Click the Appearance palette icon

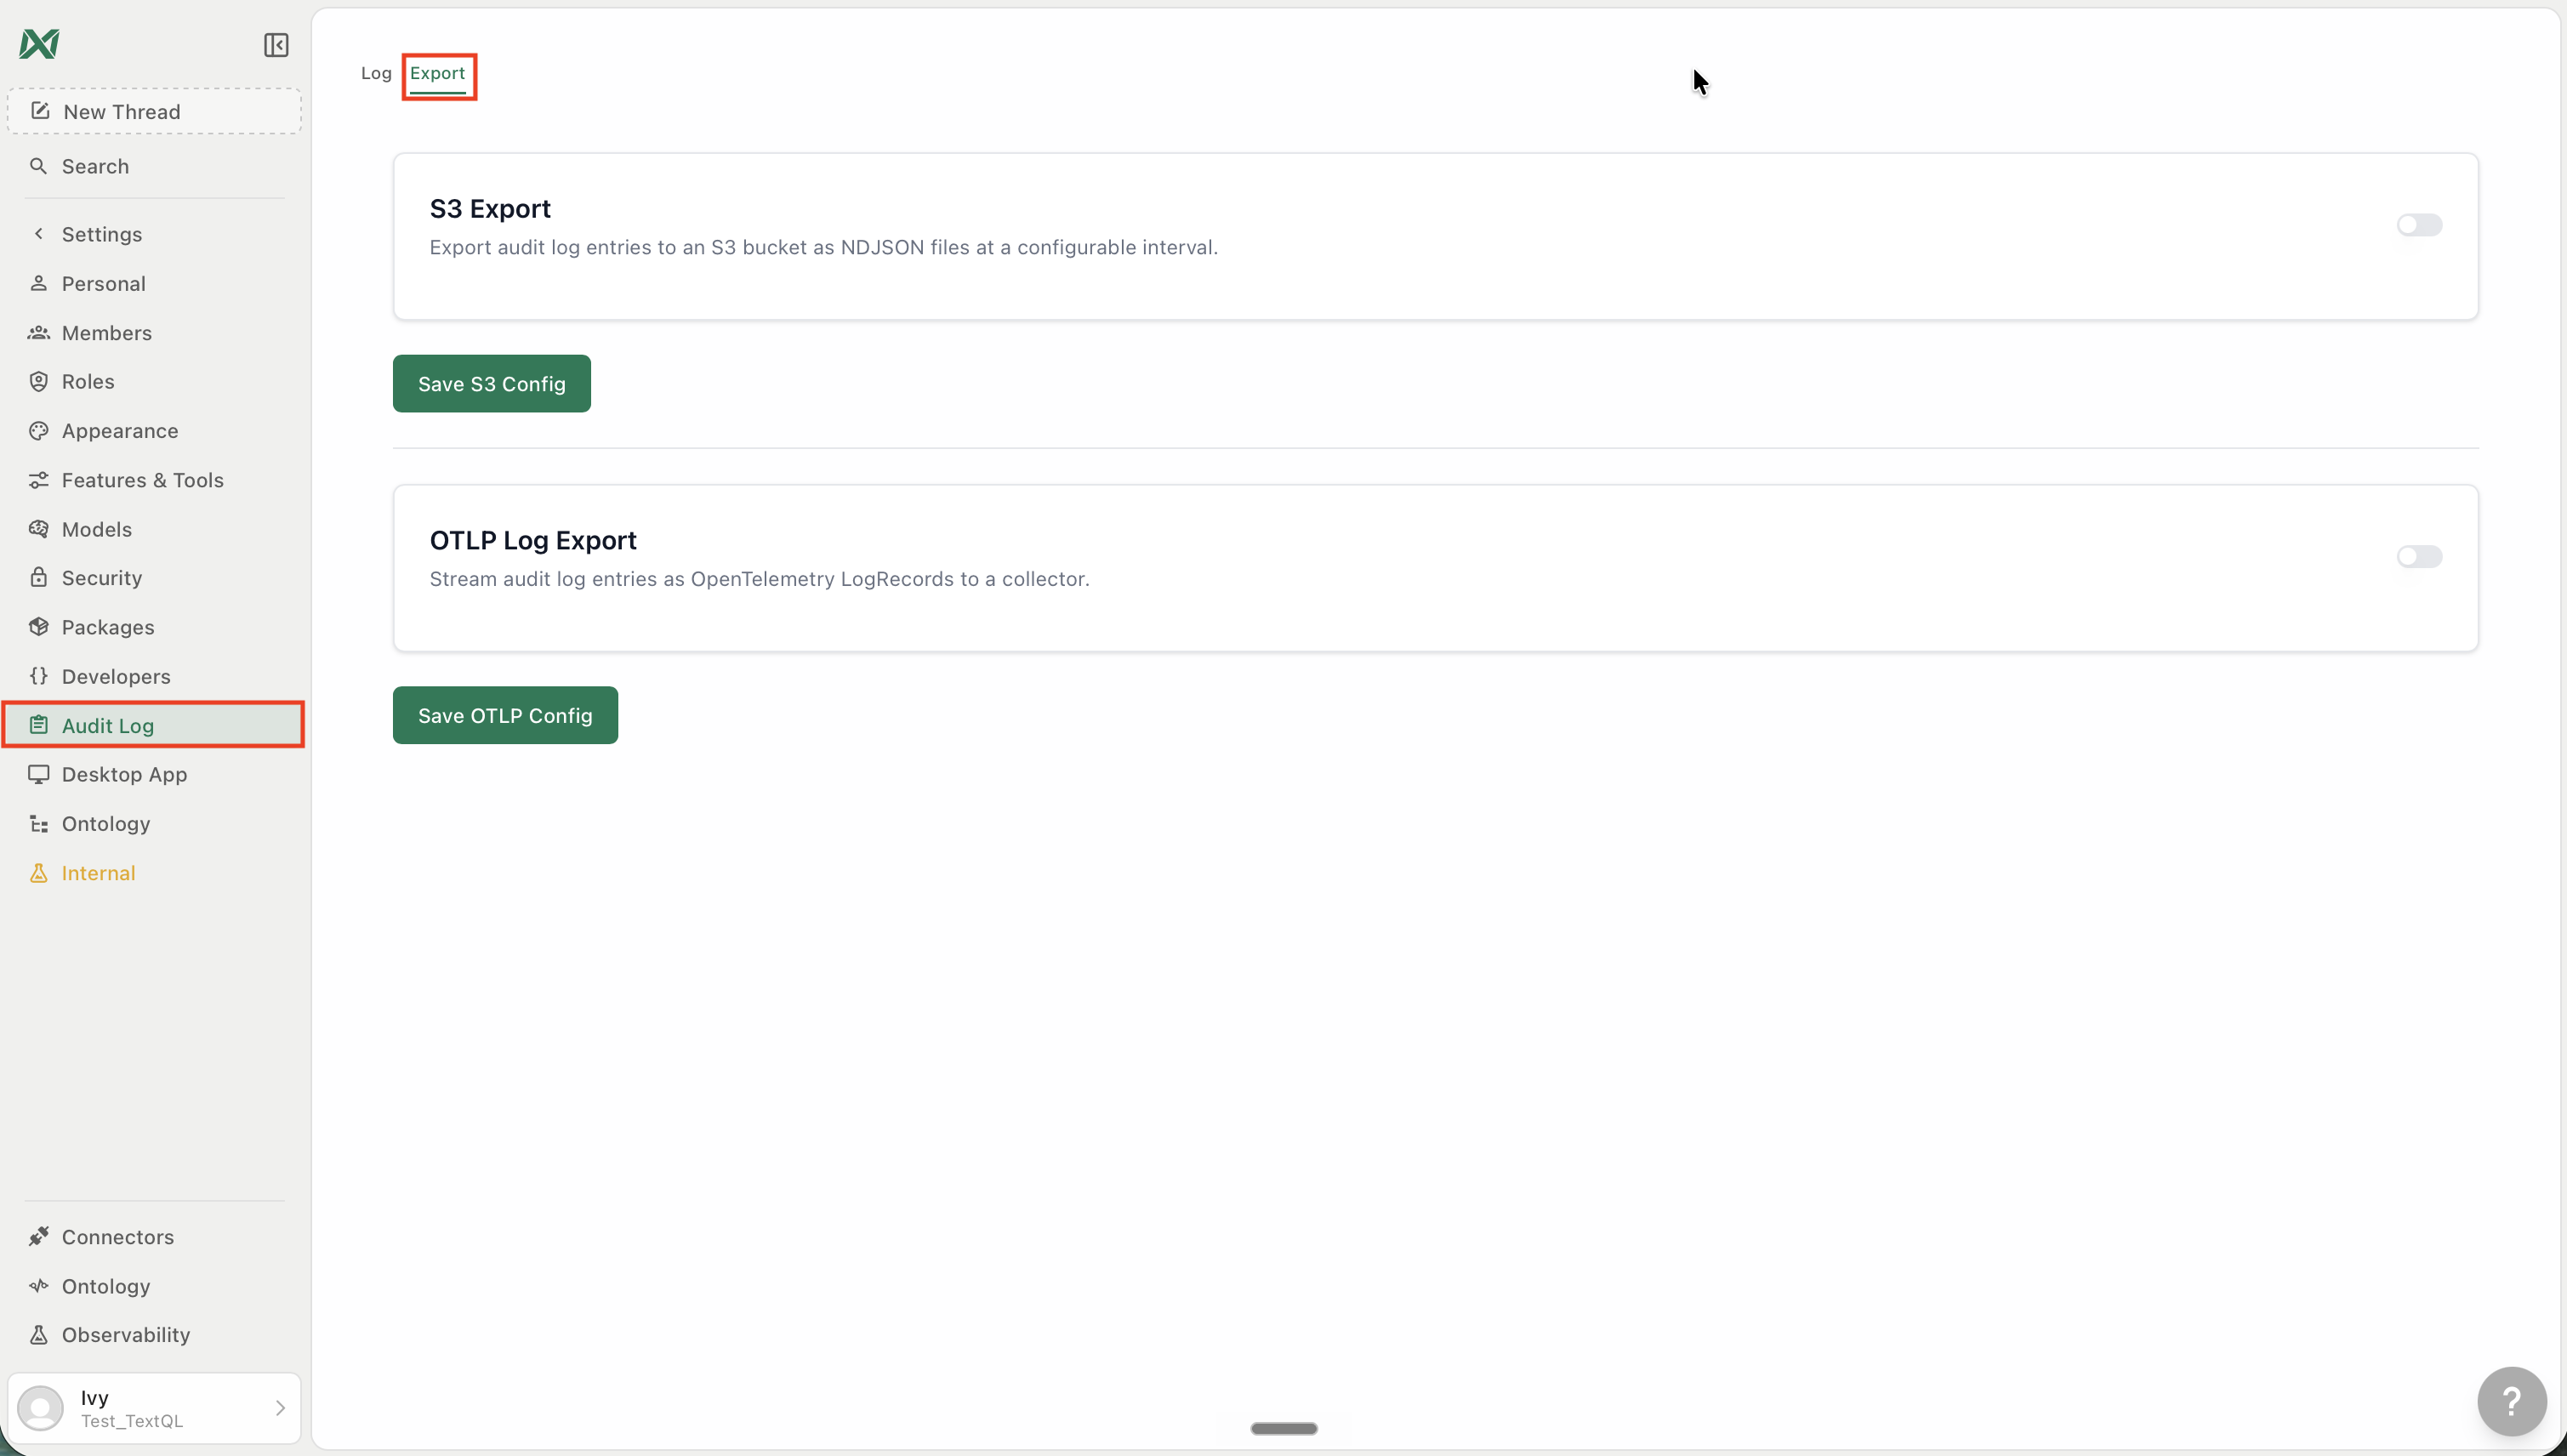tap(38, 430)
